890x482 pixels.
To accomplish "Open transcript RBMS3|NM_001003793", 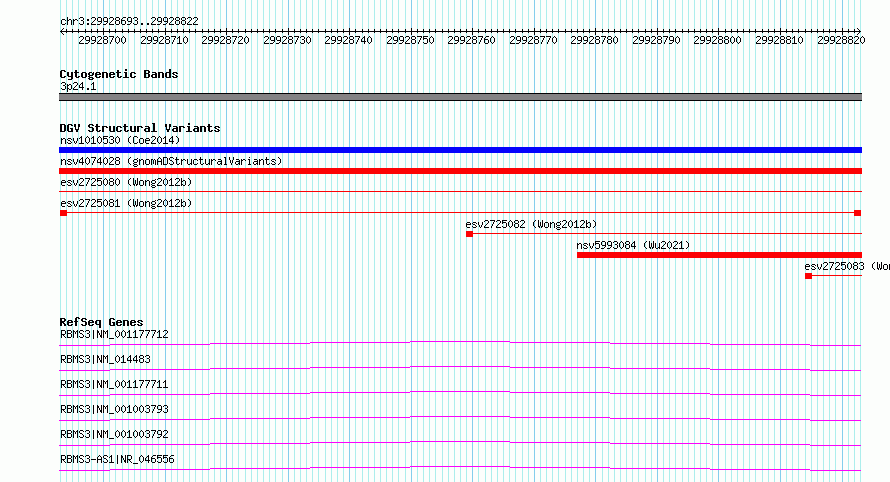I will pyautogui.click(x=114, y=409).
